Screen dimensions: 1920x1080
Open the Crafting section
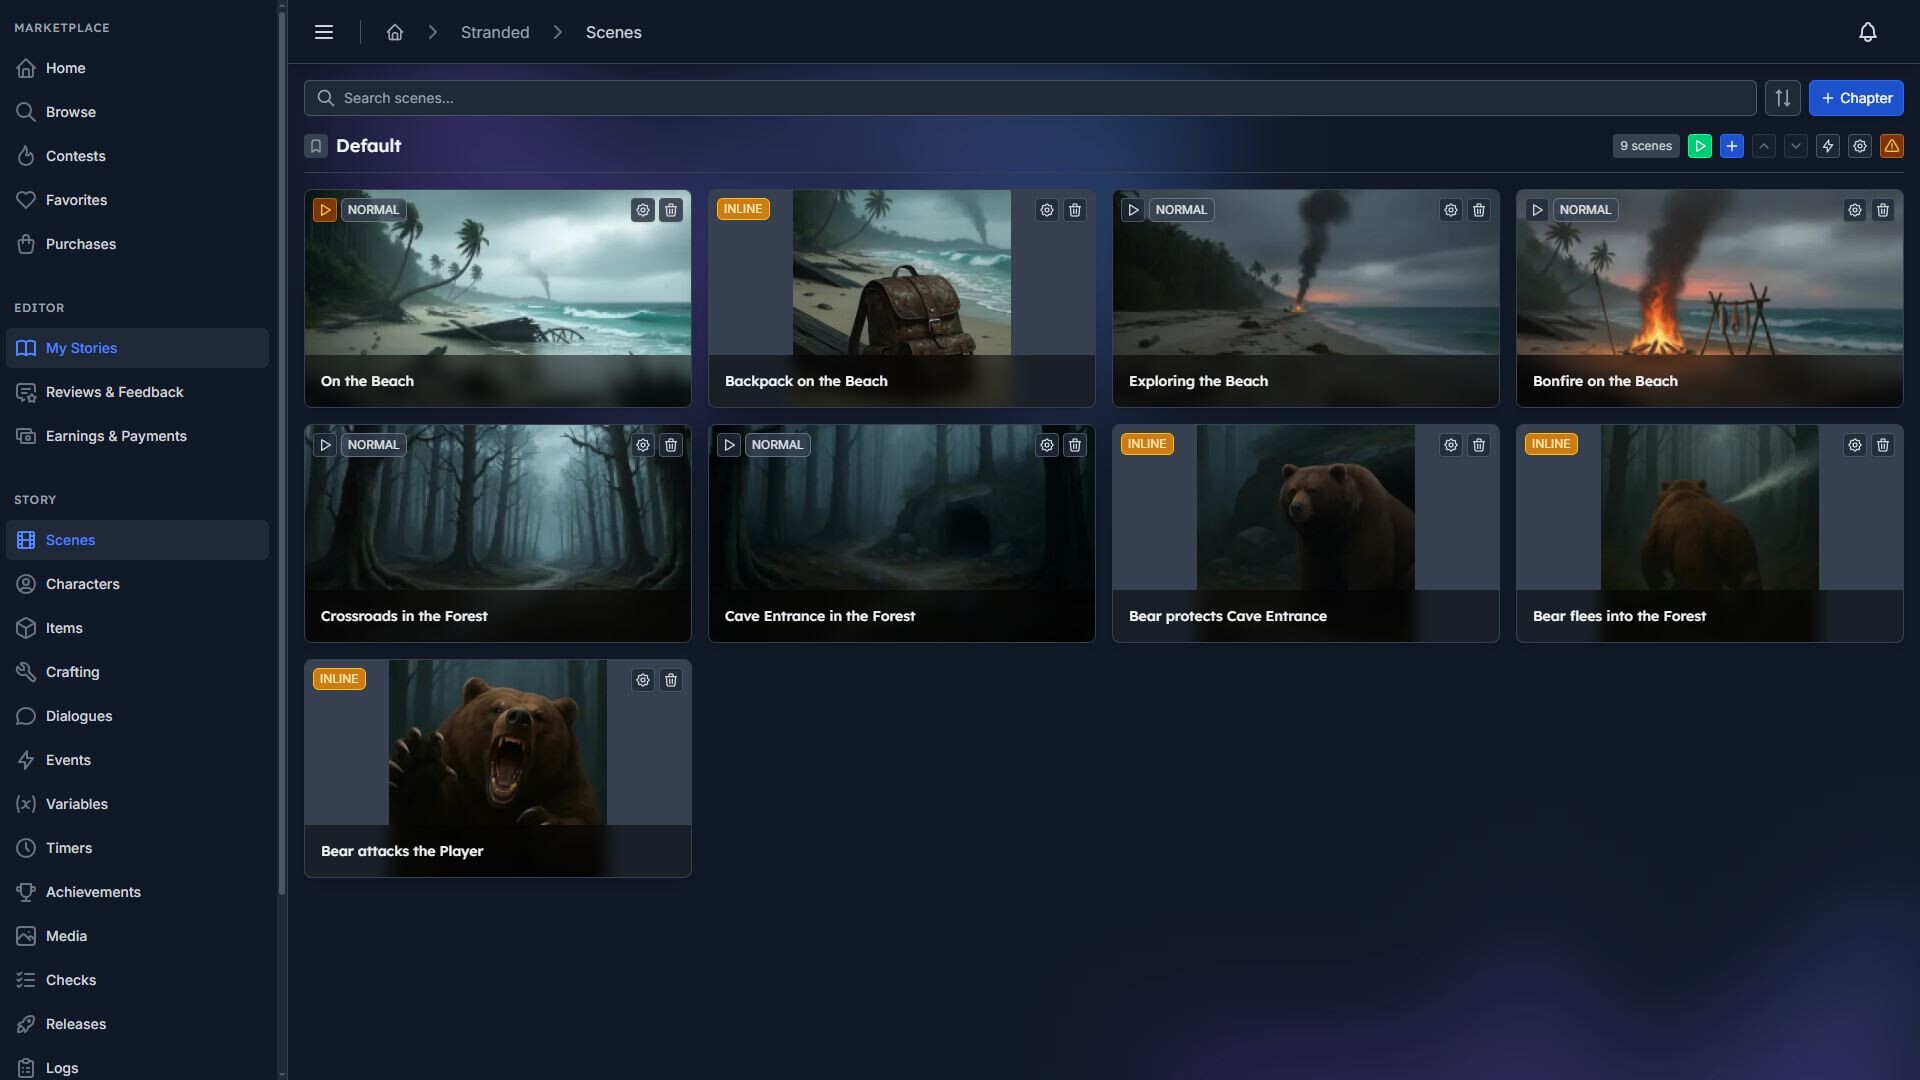click(71, 671)
